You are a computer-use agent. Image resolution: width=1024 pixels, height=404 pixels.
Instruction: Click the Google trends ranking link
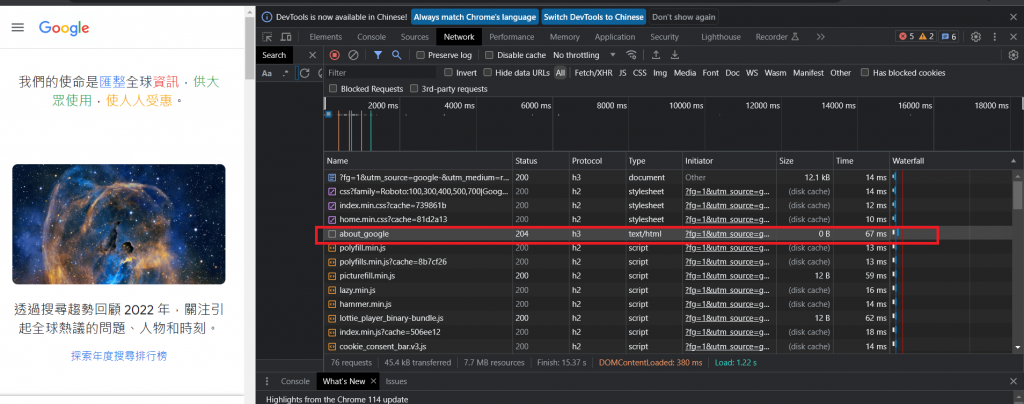pos(119,356)
